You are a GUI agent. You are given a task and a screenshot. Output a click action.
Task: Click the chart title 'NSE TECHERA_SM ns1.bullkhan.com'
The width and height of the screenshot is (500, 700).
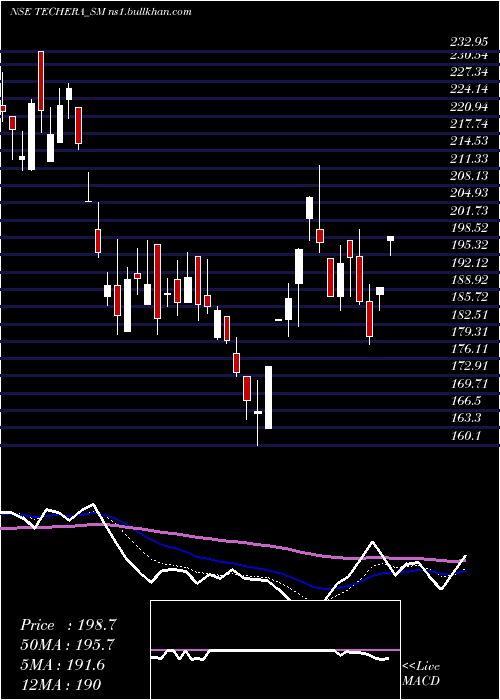pos(100,12)
